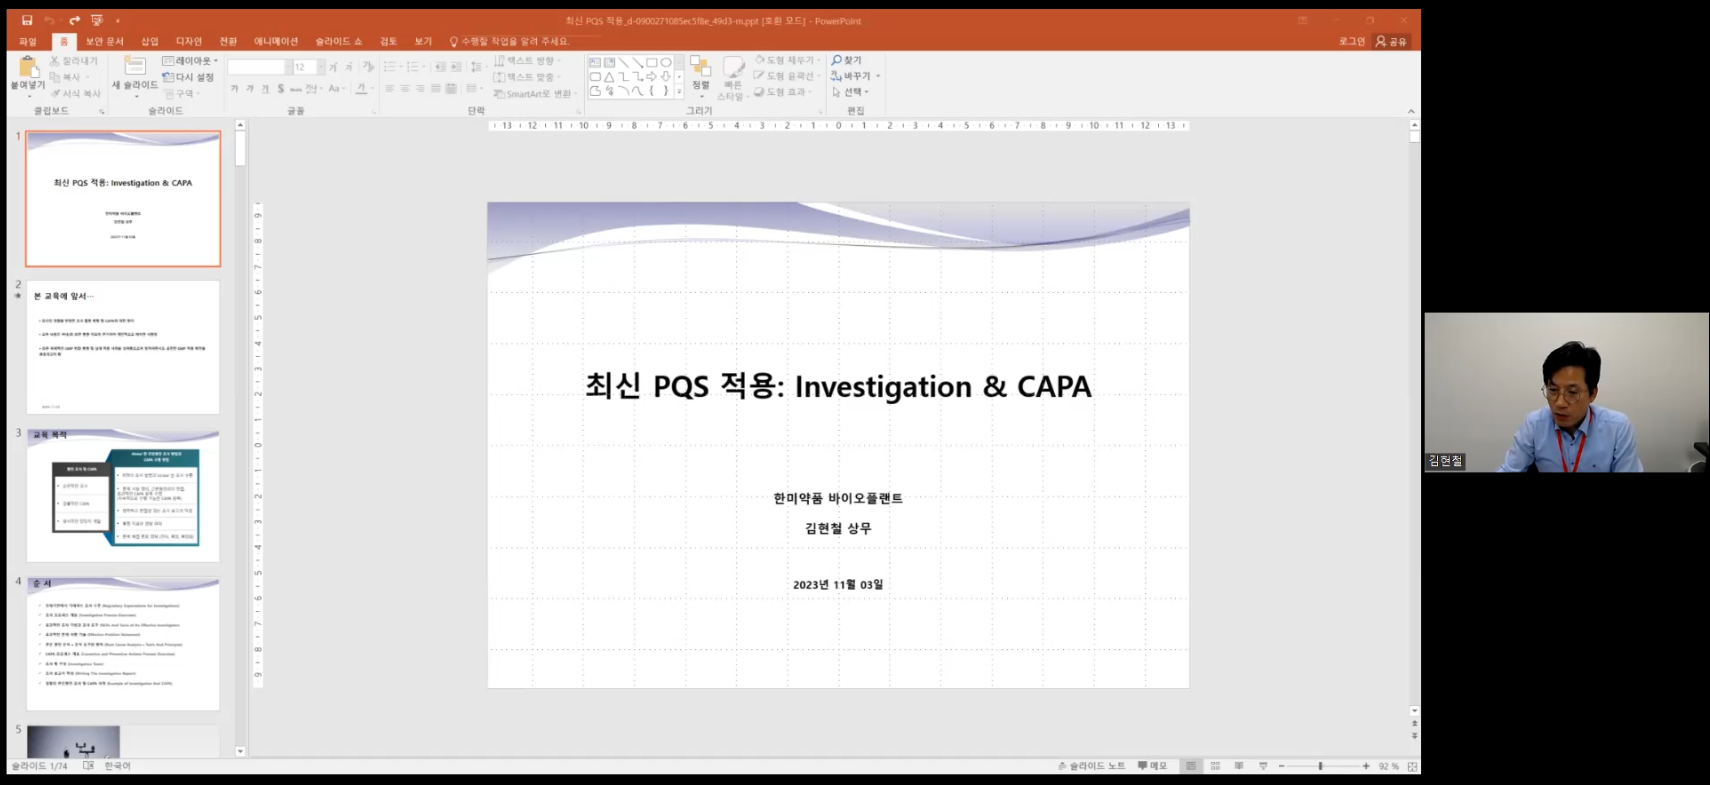Open the Transitions (전환) ribbon tab
This screenshot has width=1710, height=785.
[228, 41]
